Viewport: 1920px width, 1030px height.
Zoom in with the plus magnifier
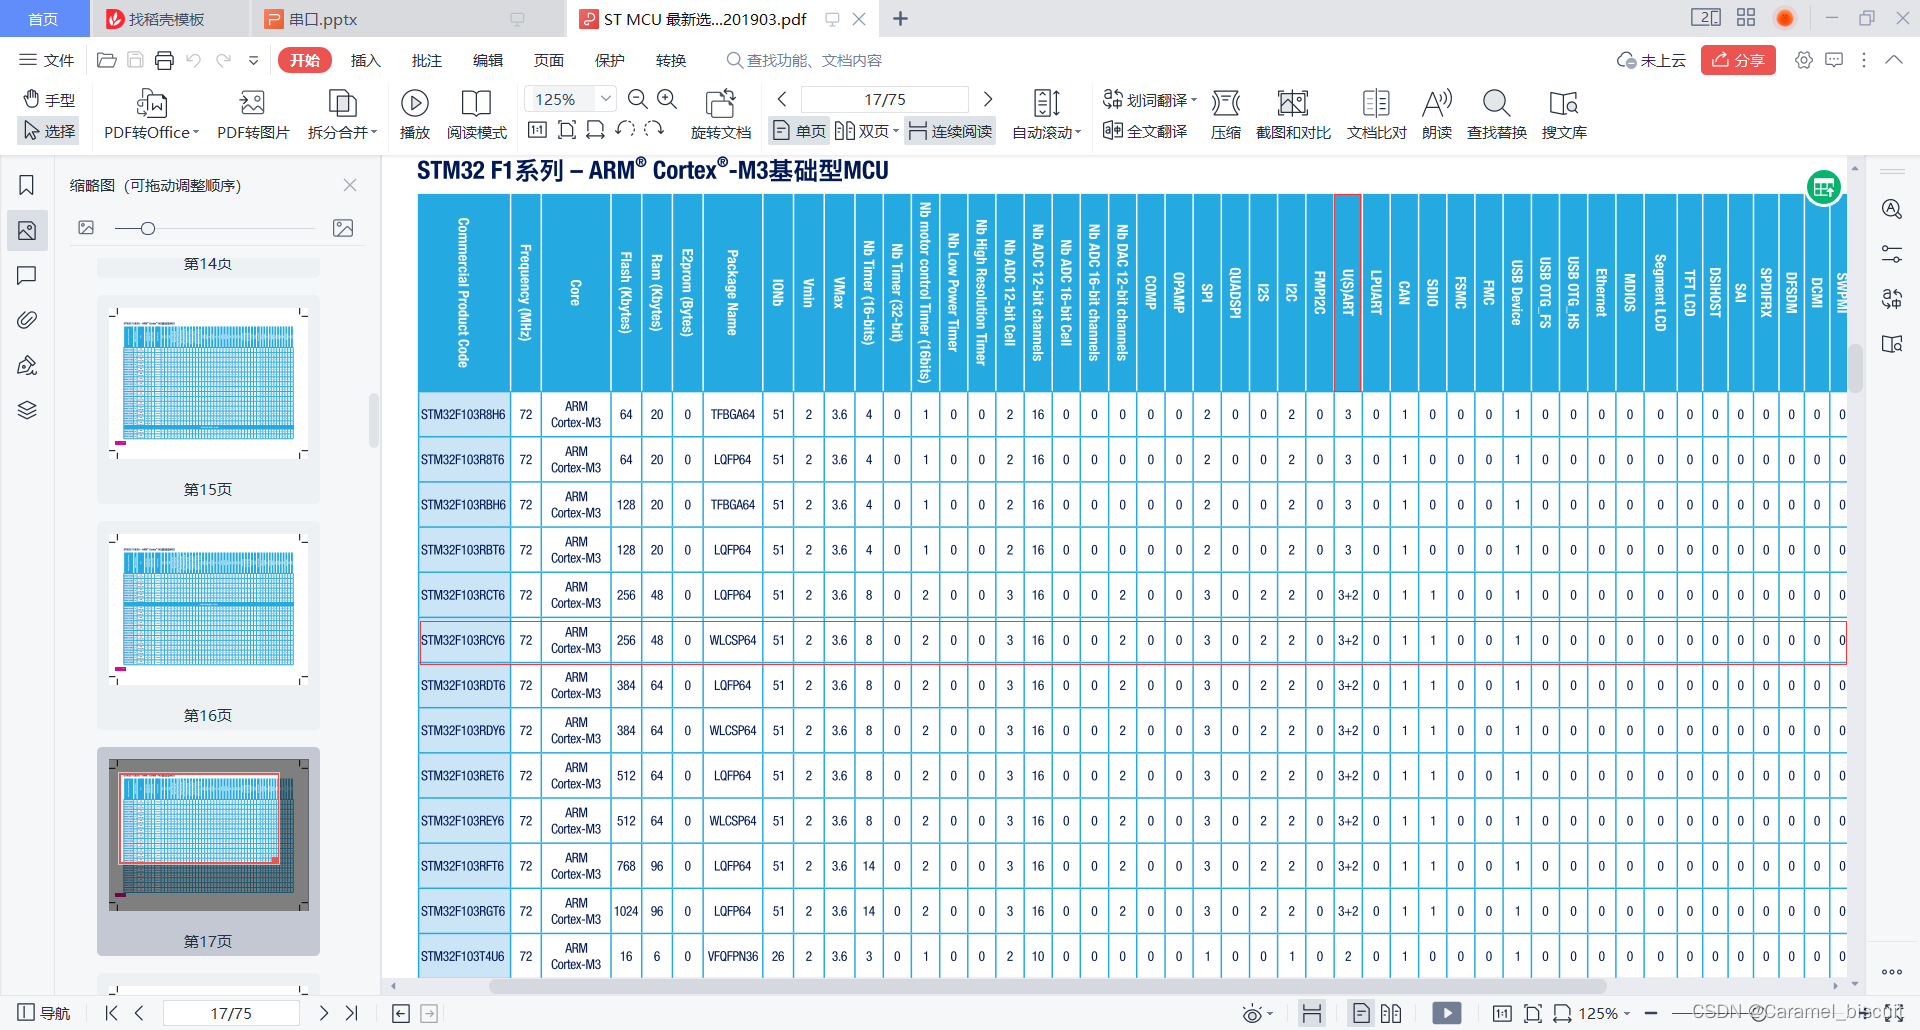(667, 99)
